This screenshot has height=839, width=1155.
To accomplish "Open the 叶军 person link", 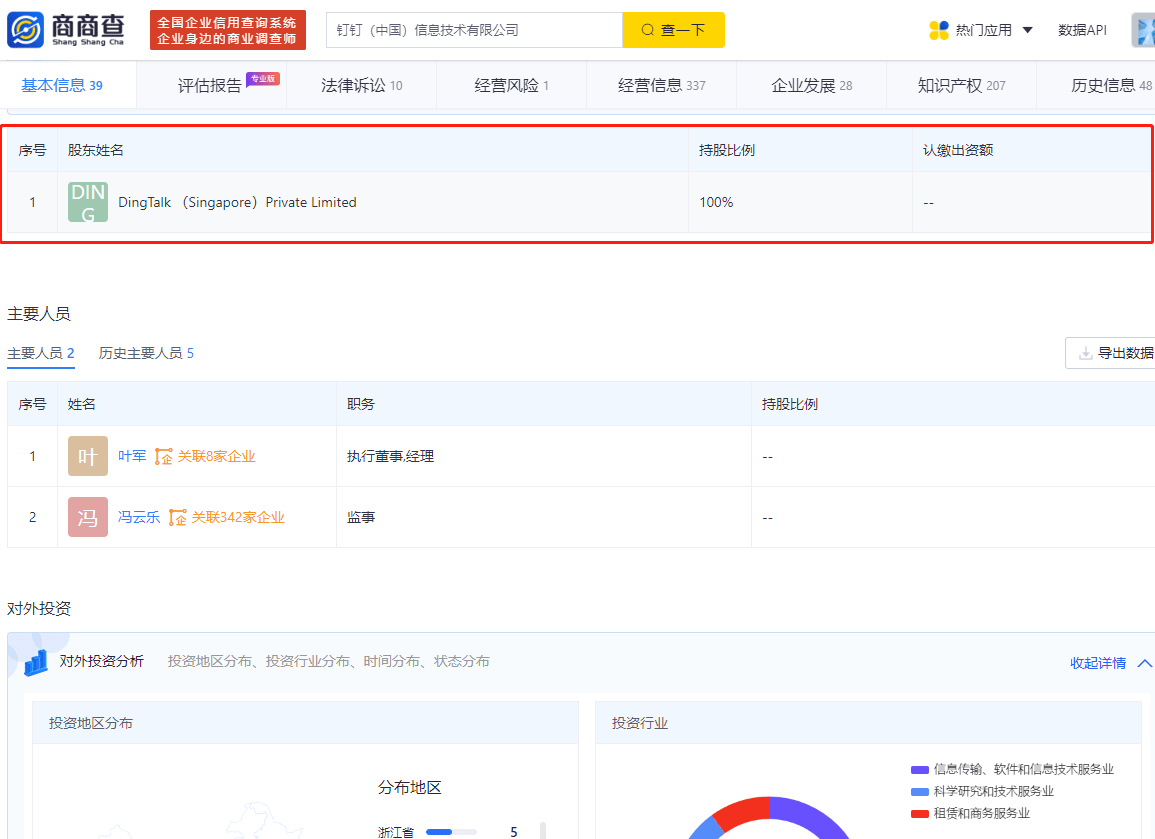I will click(132, 456).
